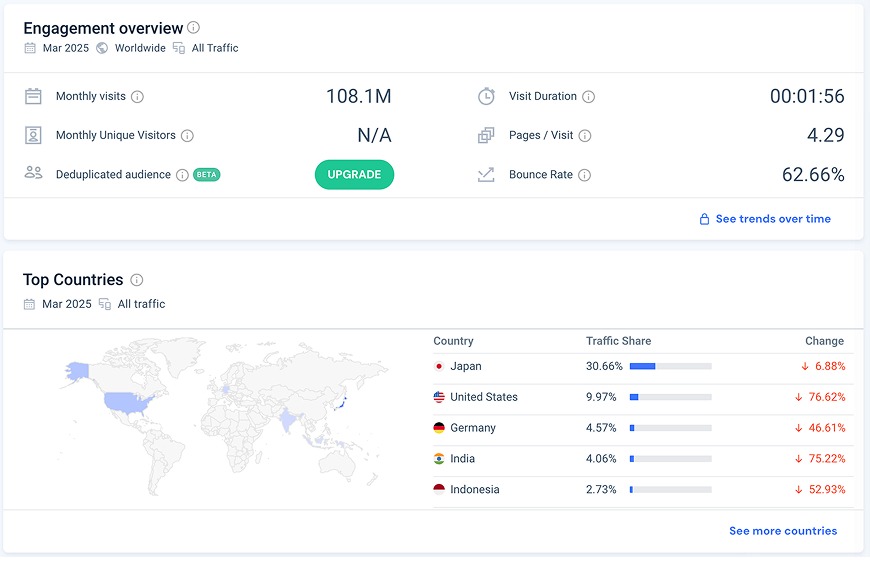This screenshot has height=561, width=870.
Task: Sort by Traffic Share column header
Action: click(618, 341)
